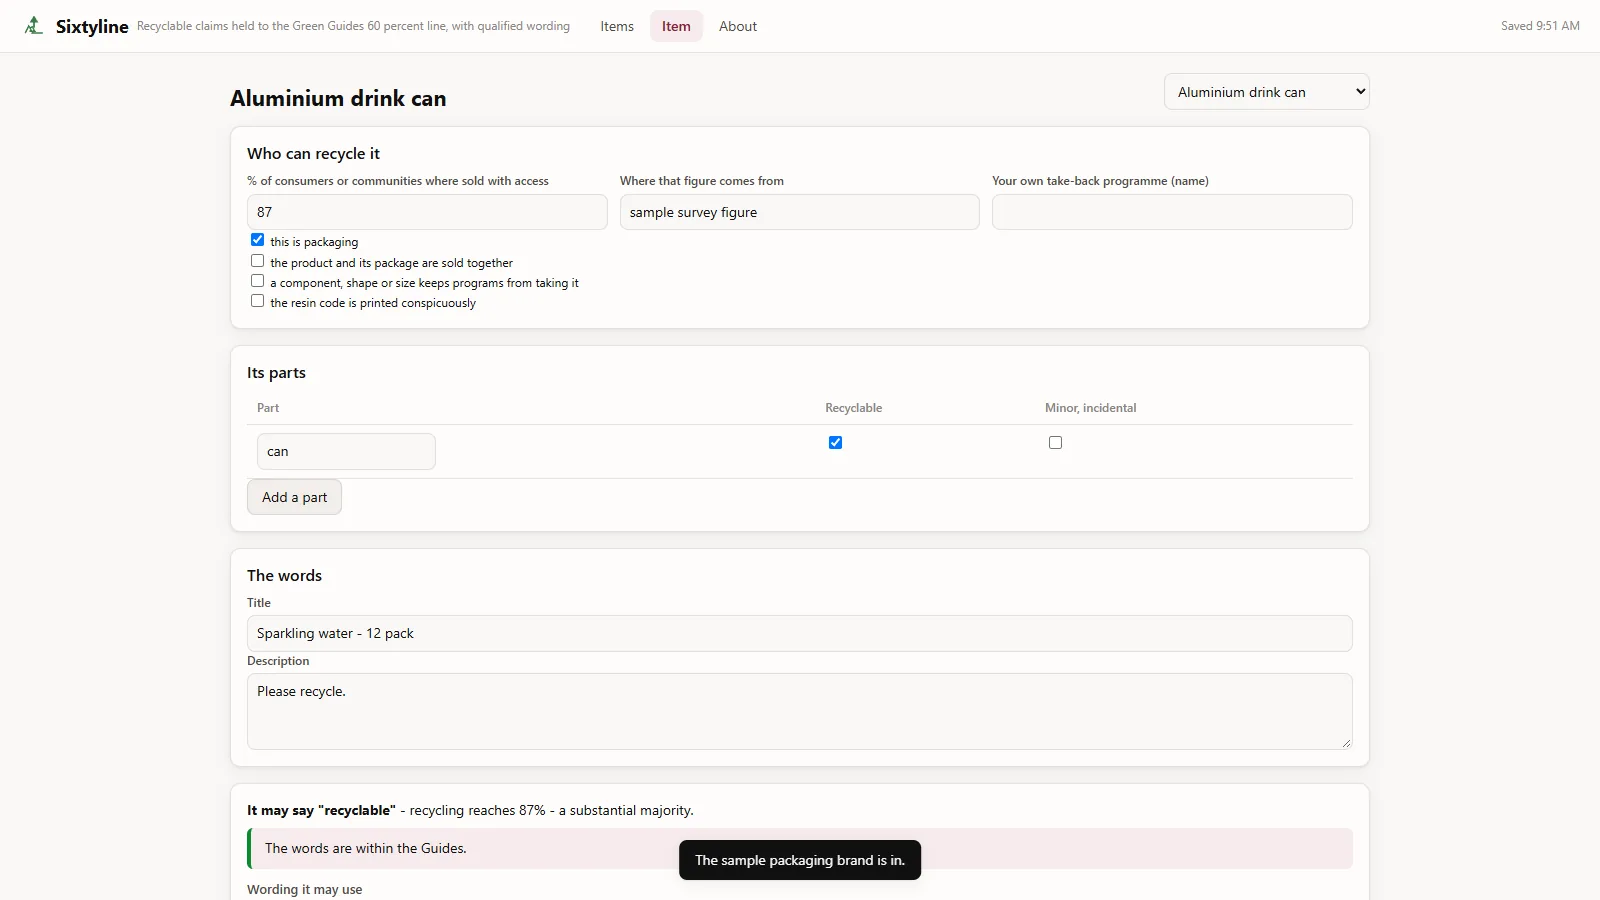Uncheck 'this is packaging' checkbox

point(258,240)
